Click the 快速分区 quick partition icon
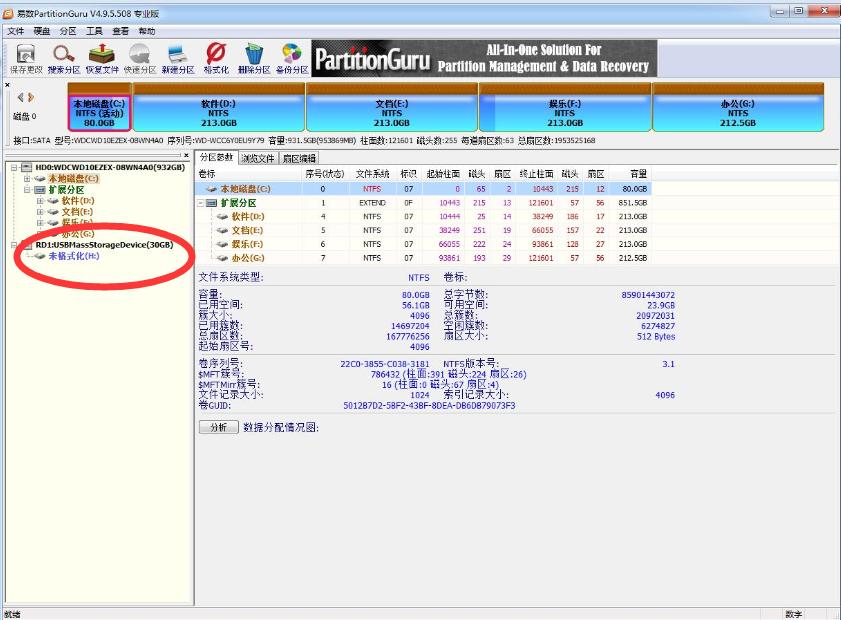 point(140,59)
